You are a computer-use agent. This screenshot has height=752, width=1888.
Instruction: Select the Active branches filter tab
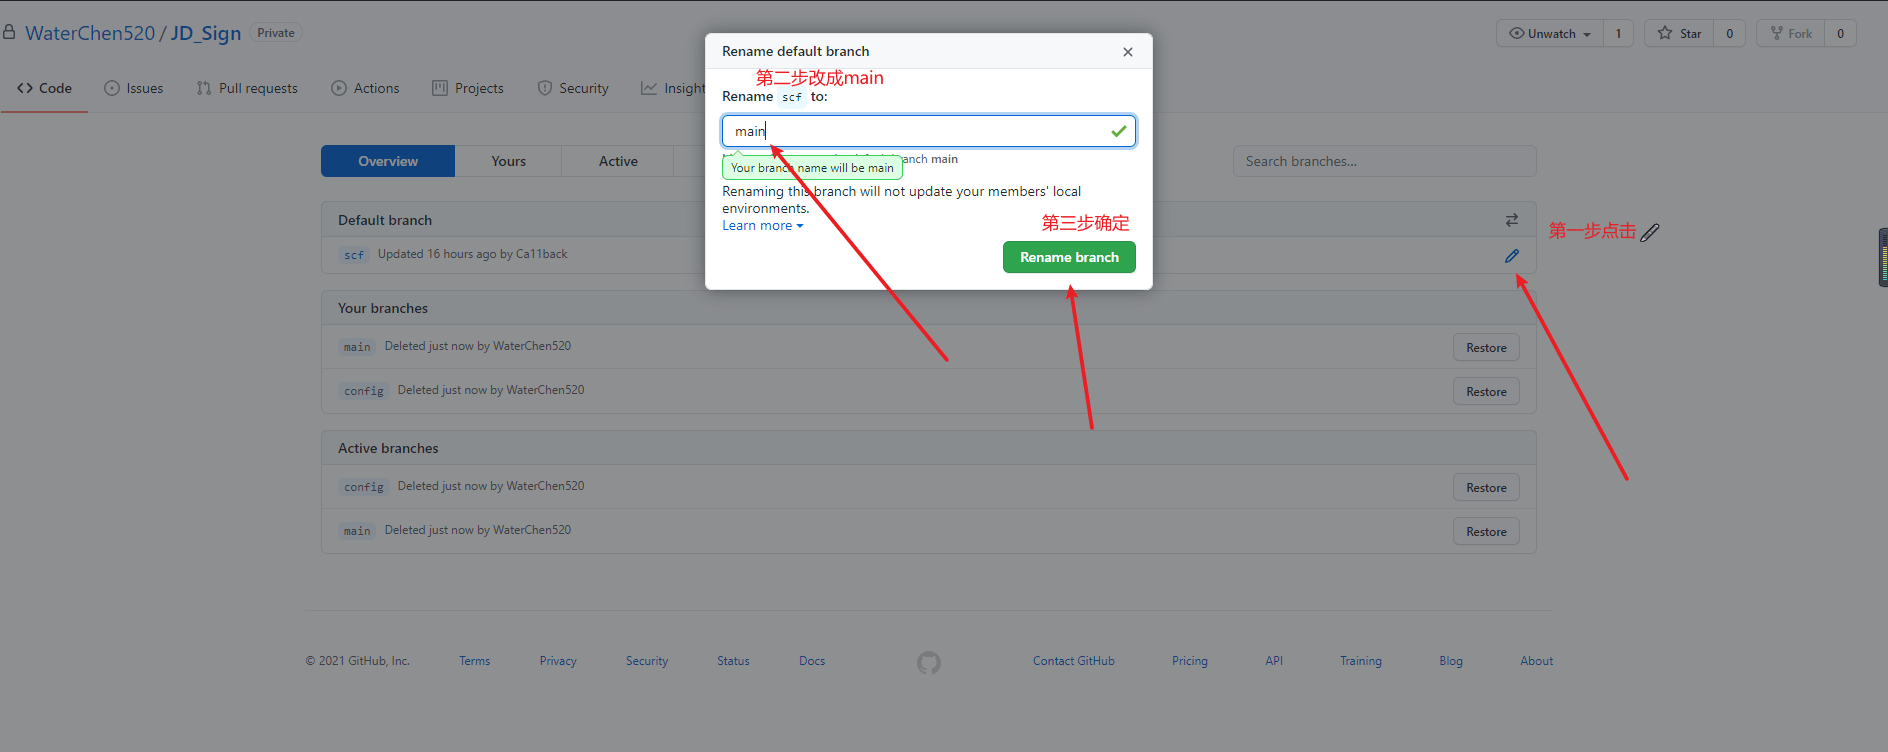(618, 161)
